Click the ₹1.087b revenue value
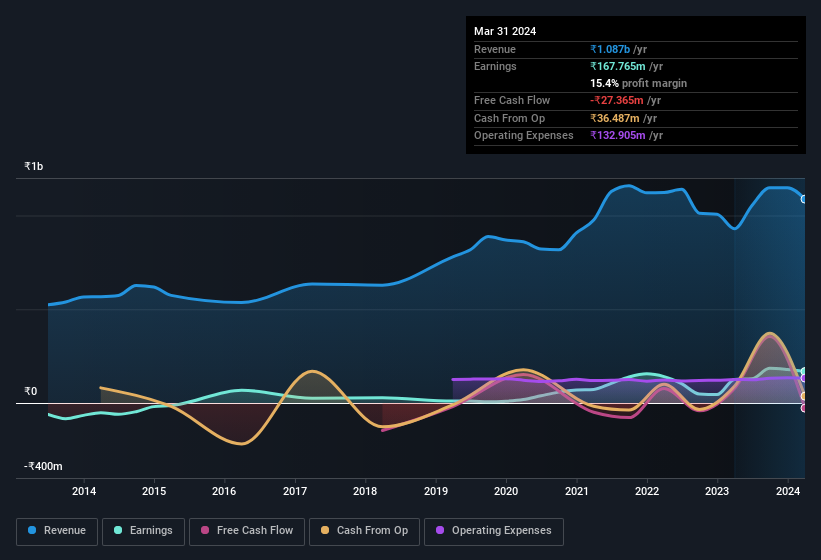821x560 pixels. click(x=610, y=49)
